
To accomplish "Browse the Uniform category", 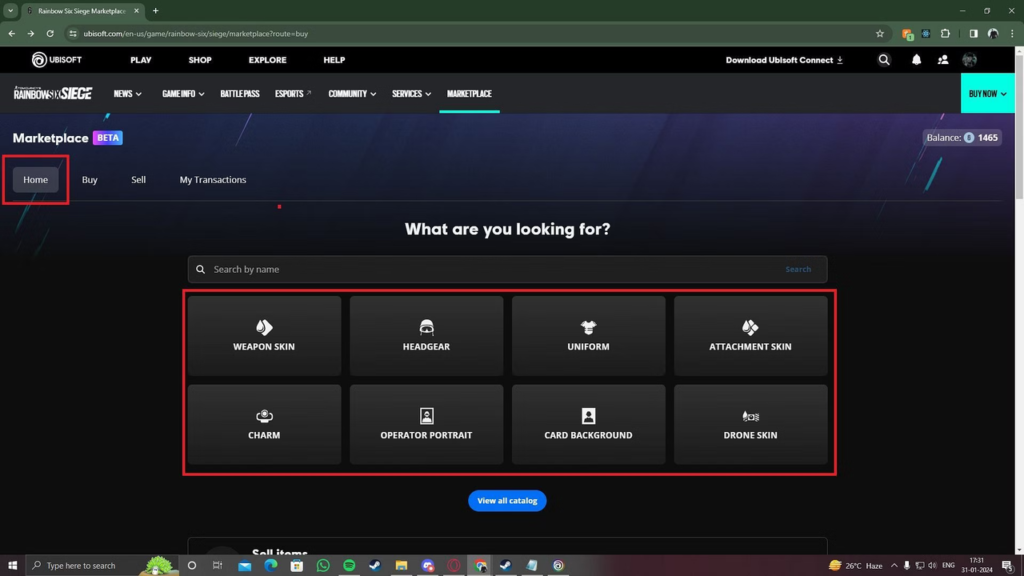I will [x=588, y=336].
